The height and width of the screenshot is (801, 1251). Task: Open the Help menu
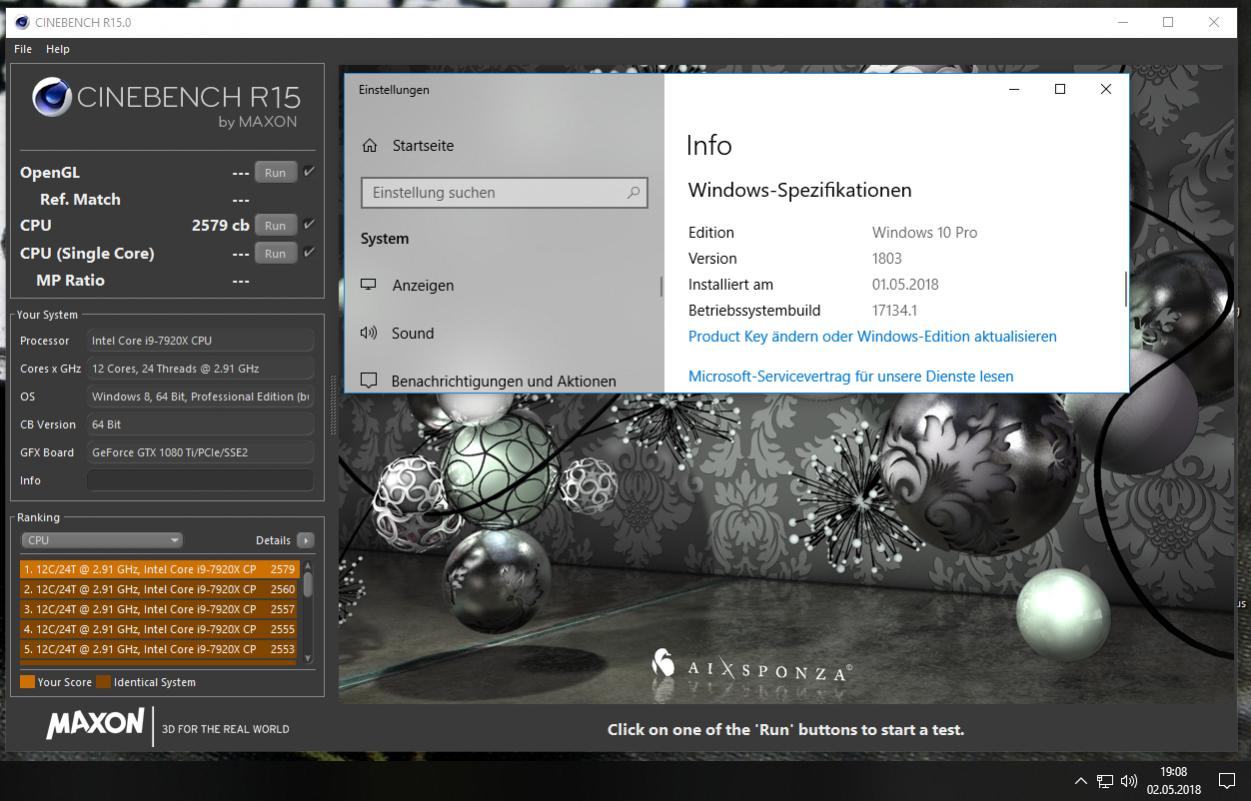58,49
